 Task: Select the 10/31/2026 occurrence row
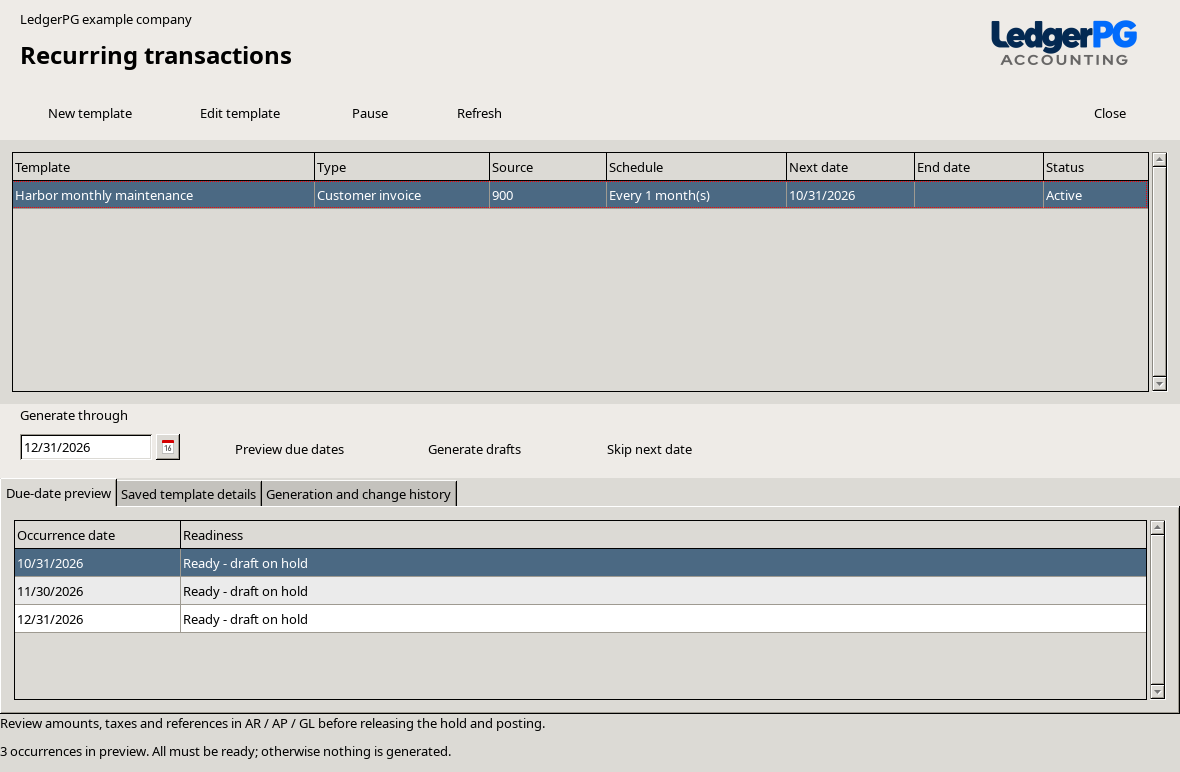tap(580, 563)
